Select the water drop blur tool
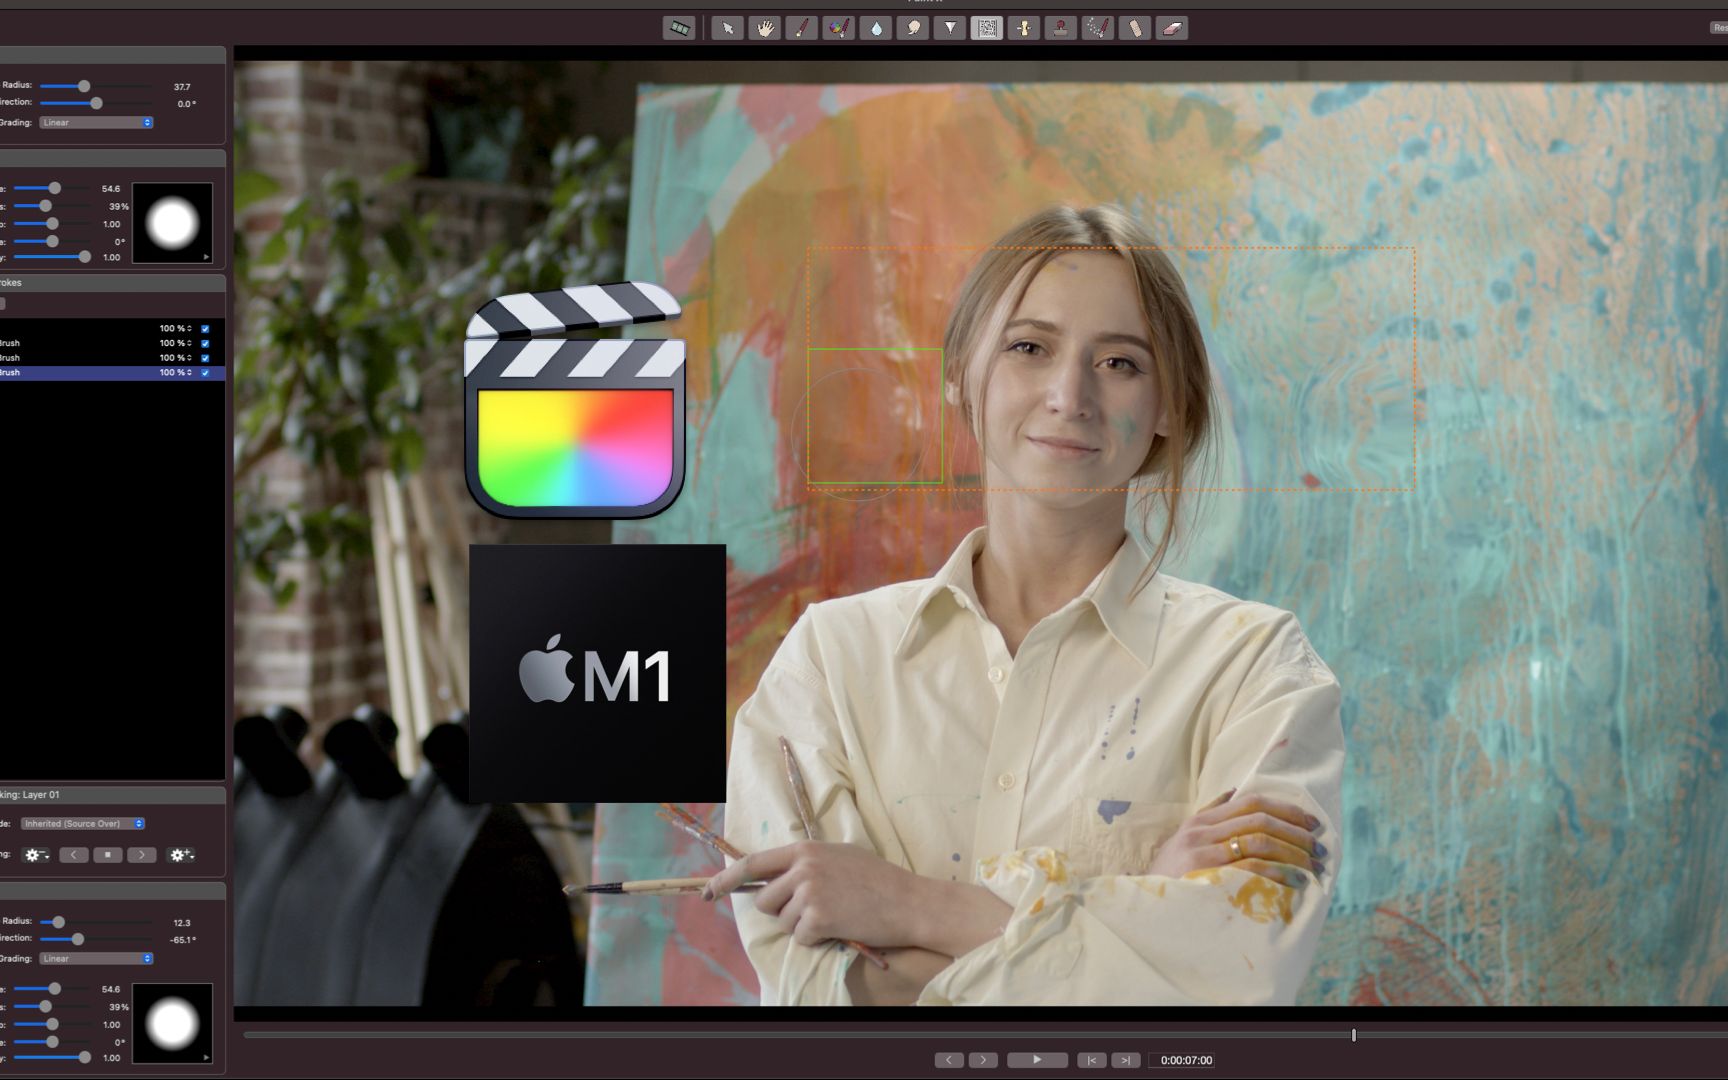The image size is (1728, 1080). (x=876, y=28)
